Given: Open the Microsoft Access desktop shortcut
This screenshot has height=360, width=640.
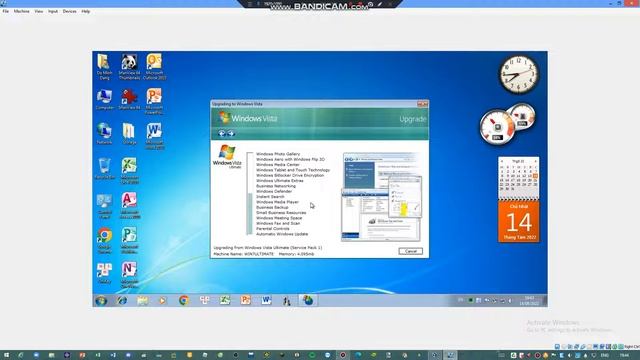Looking at the screenshot, I should point(129,205).
